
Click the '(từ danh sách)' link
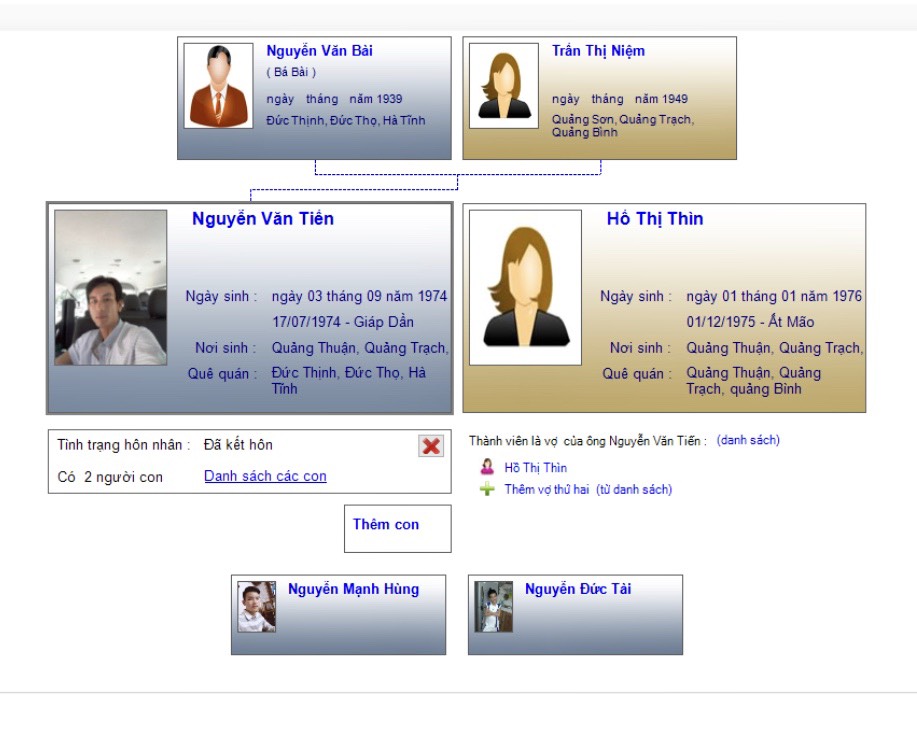click(x=634, y=489)
